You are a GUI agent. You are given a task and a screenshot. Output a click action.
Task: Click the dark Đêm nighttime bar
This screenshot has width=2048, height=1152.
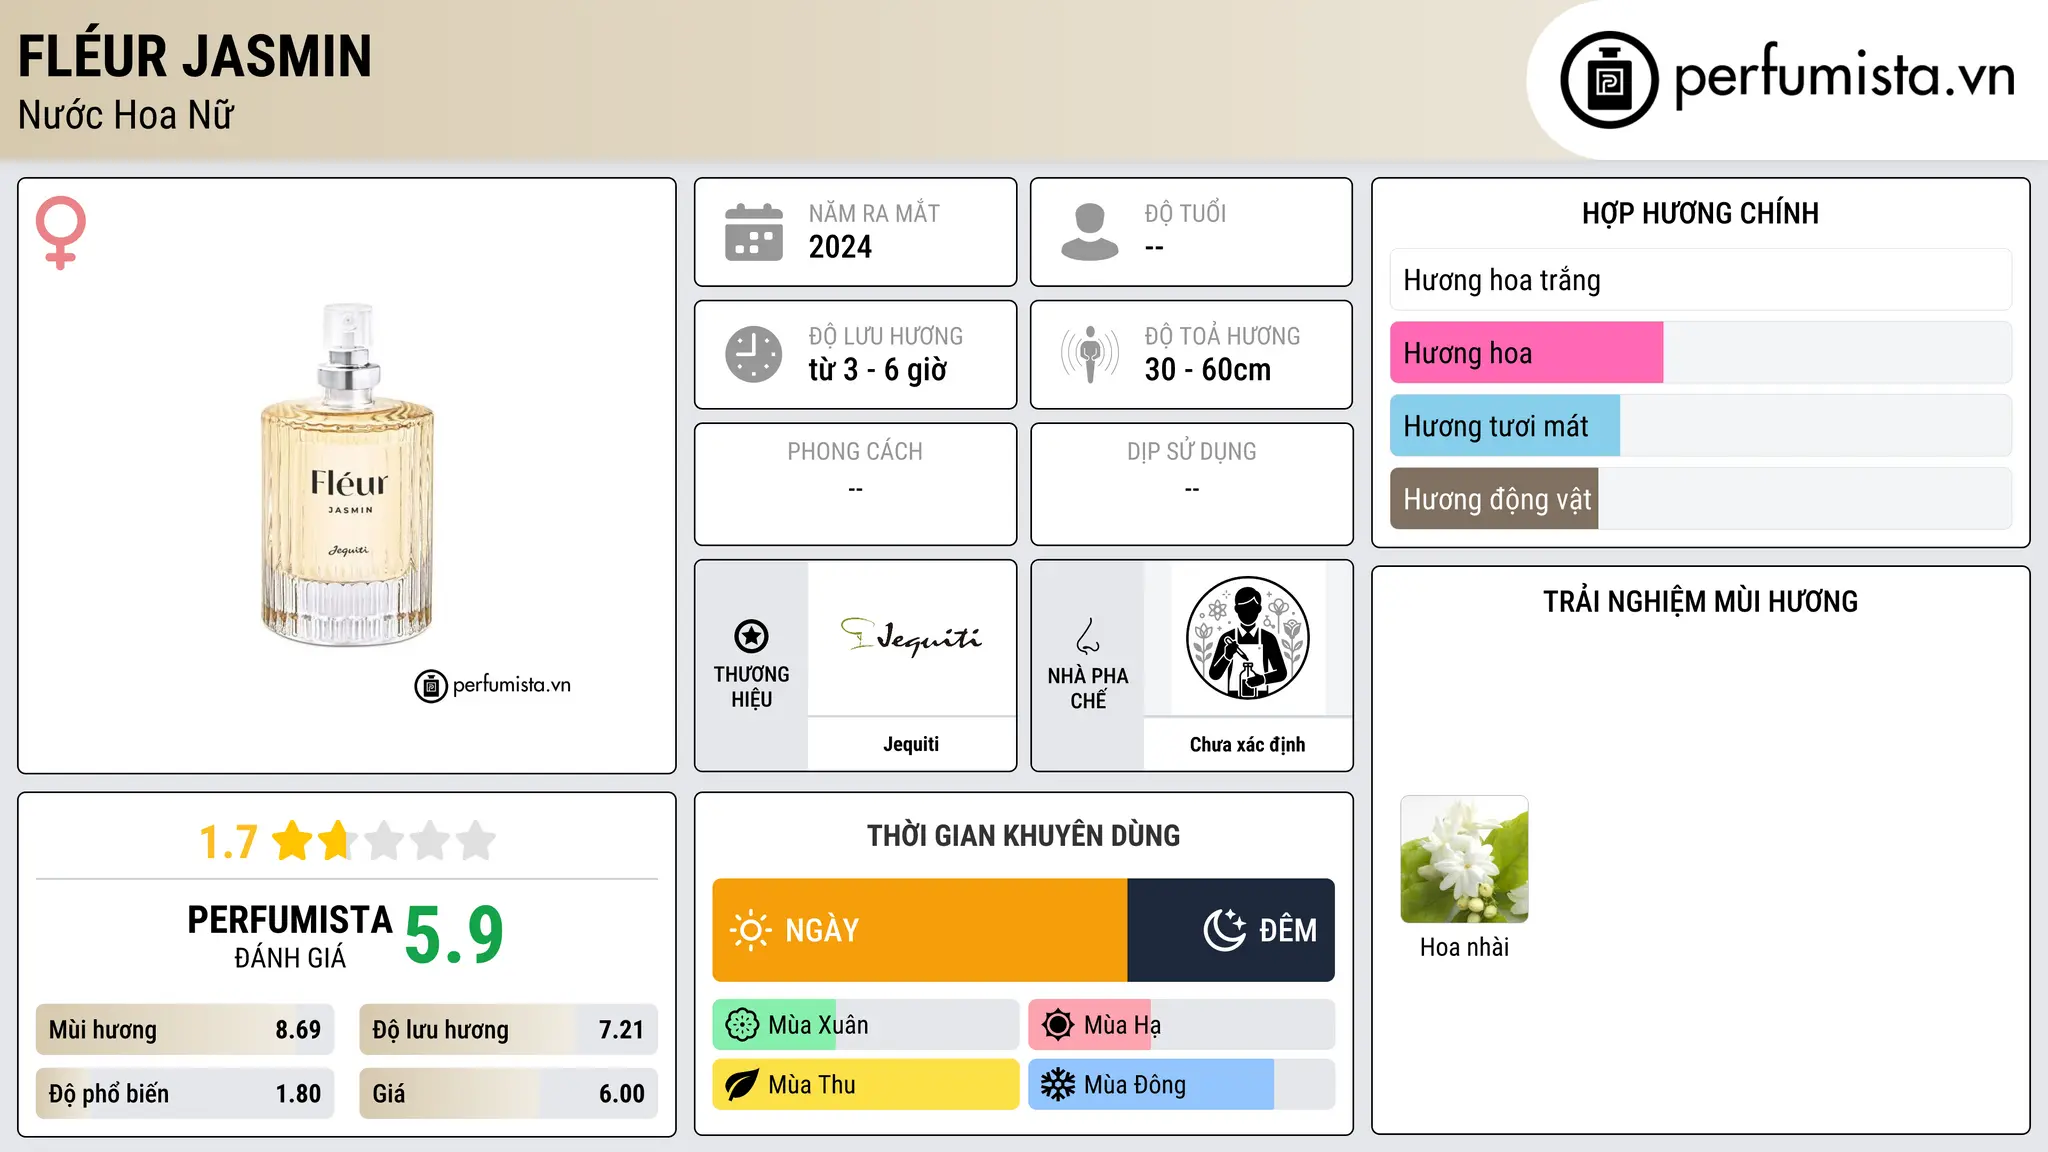click(1231, 930)
